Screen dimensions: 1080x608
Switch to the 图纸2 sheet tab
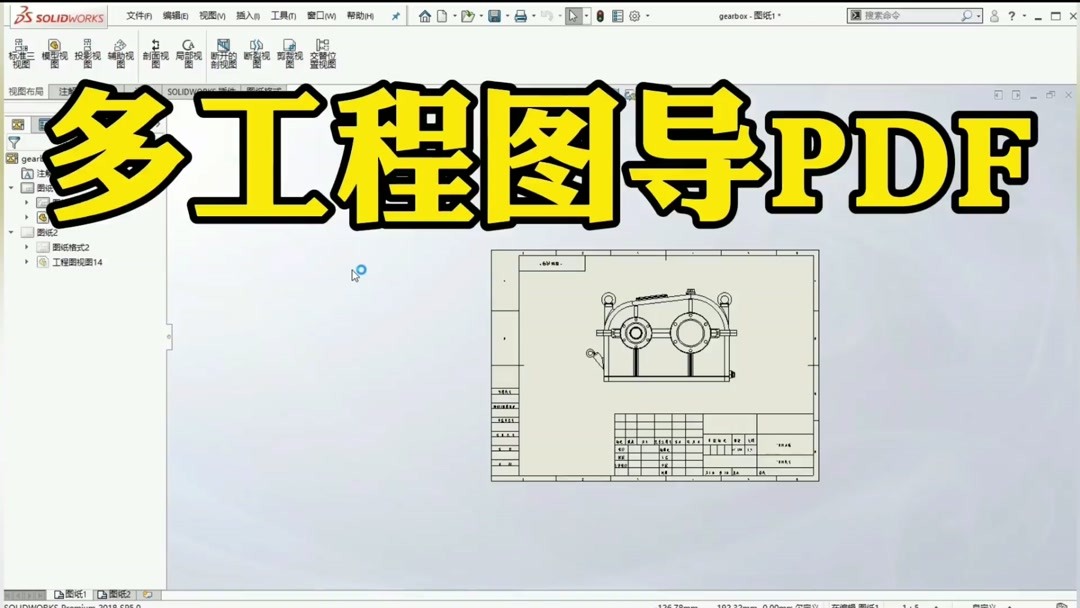tap(113, 593)
